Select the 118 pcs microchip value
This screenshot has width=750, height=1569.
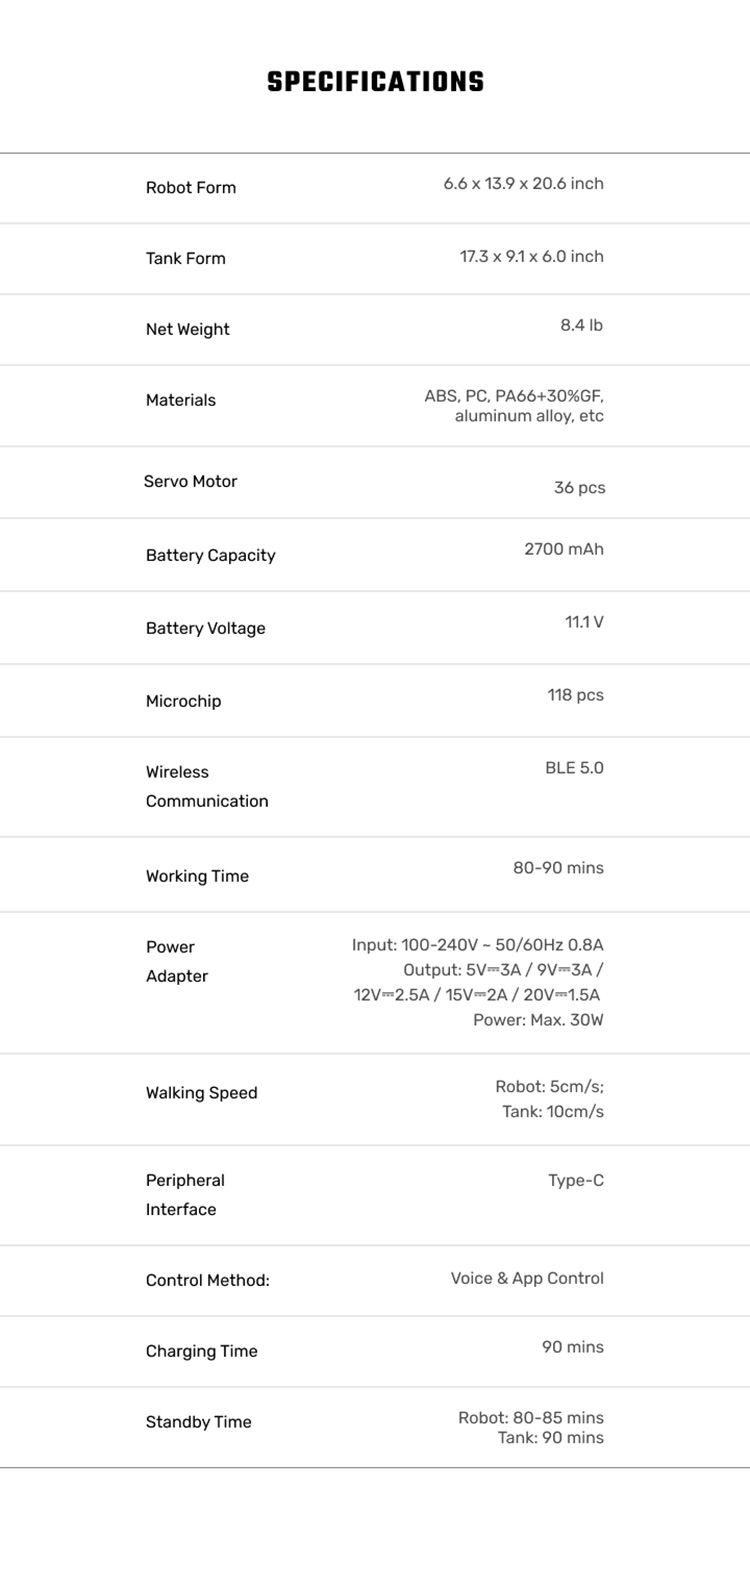(x=575, y=696)
